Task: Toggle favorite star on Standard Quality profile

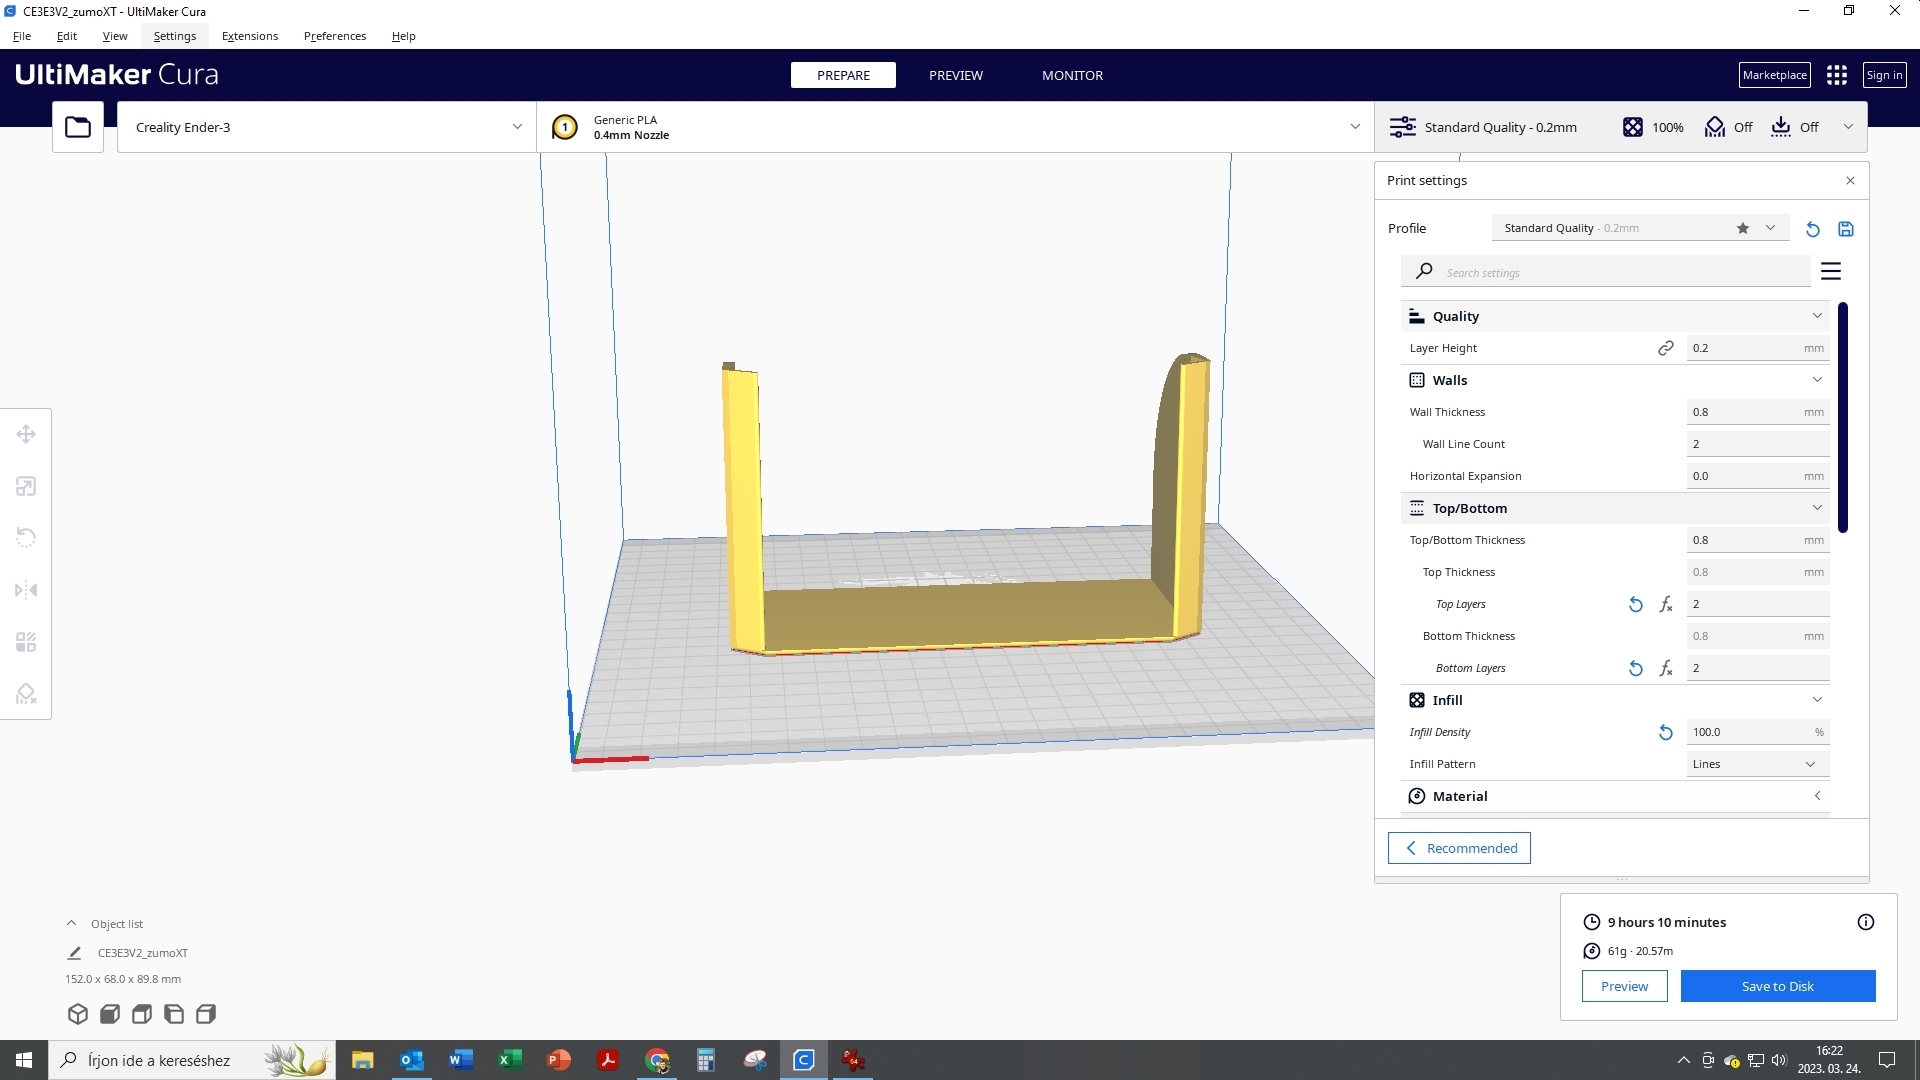Action: pyautogui.click(x=1743, y=228)
